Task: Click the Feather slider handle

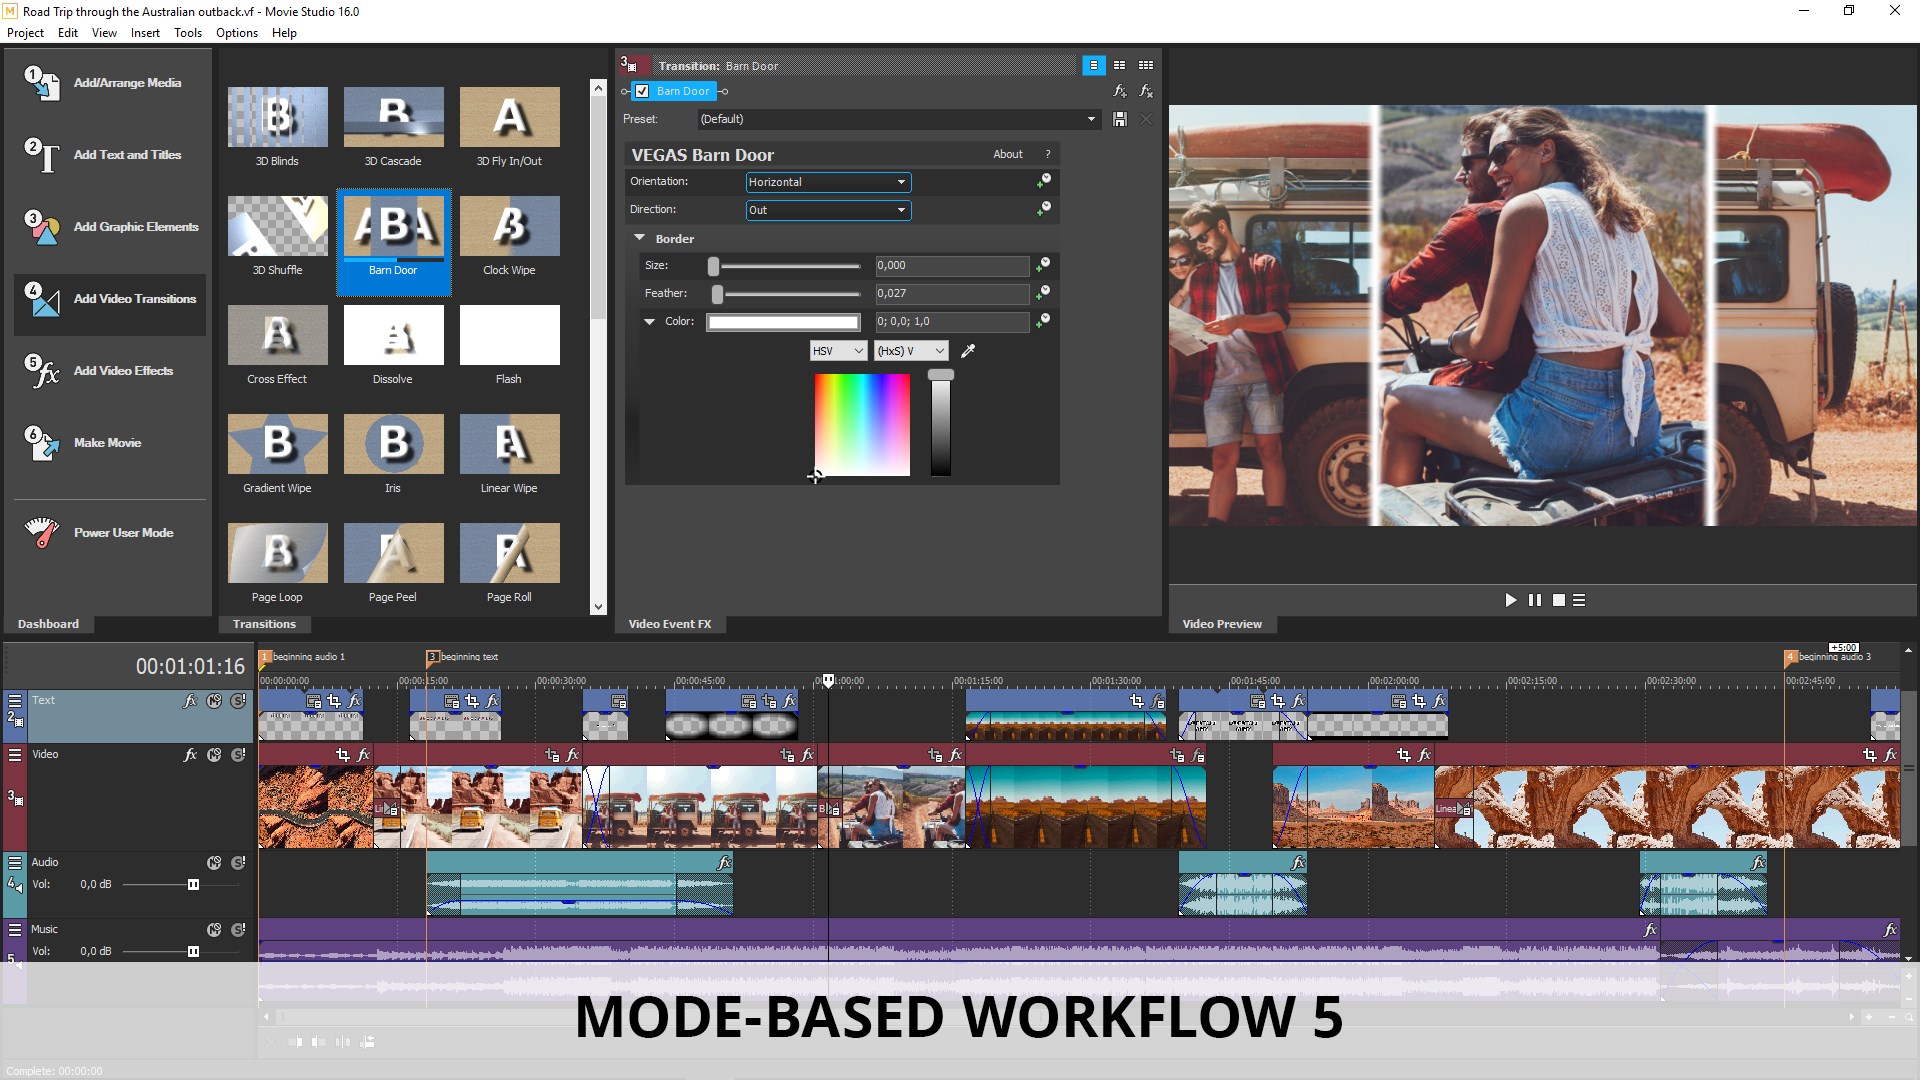Action: (717, 294)
